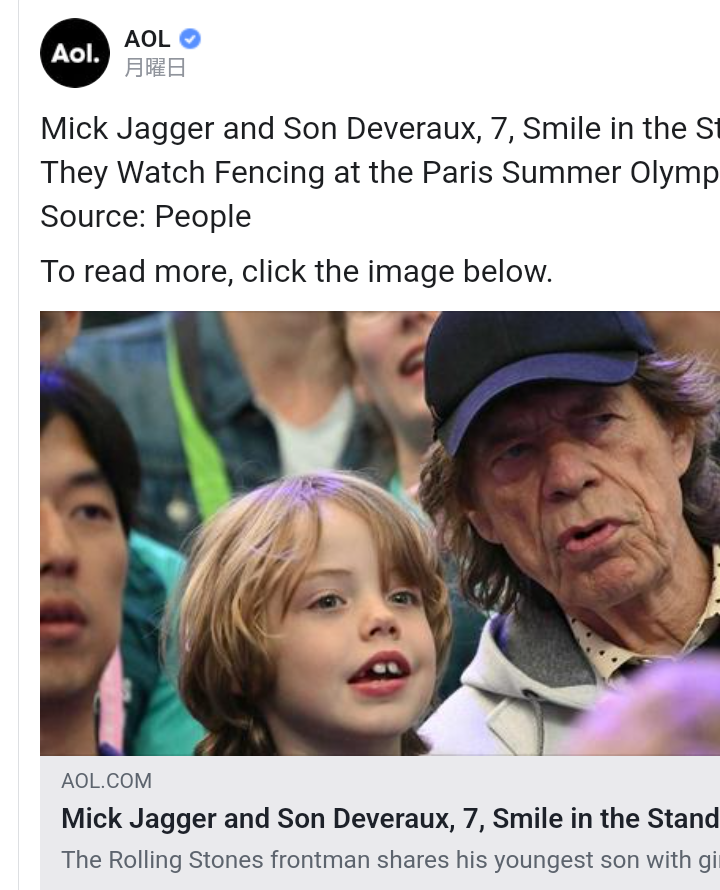Image resolution: width=720 pixels, height=890 pixels.
Task: Click the "They Watch Fencing" post text line
Action: pos(380,172)
